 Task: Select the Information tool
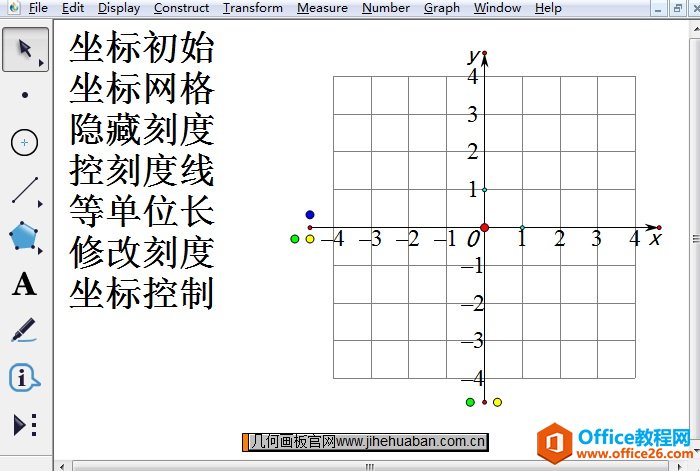24,378
